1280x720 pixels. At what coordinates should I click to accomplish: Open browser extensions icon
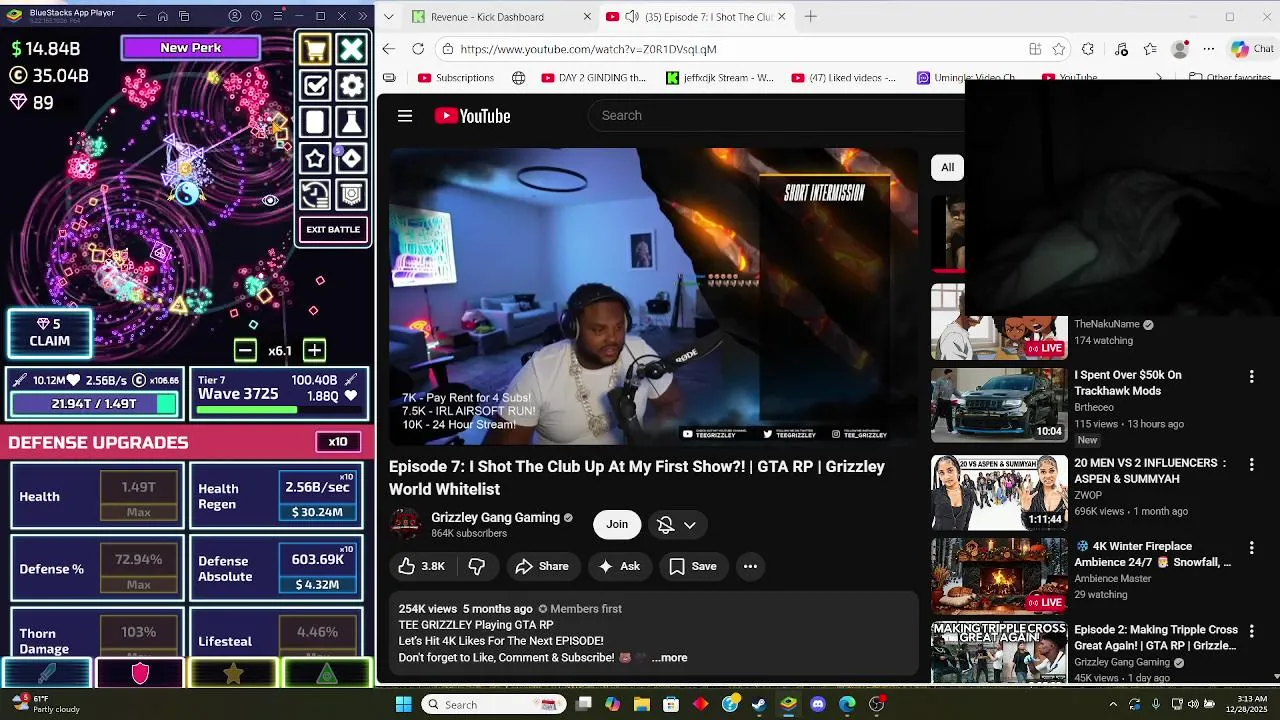pyautogui.click(x=1088, y=49)
